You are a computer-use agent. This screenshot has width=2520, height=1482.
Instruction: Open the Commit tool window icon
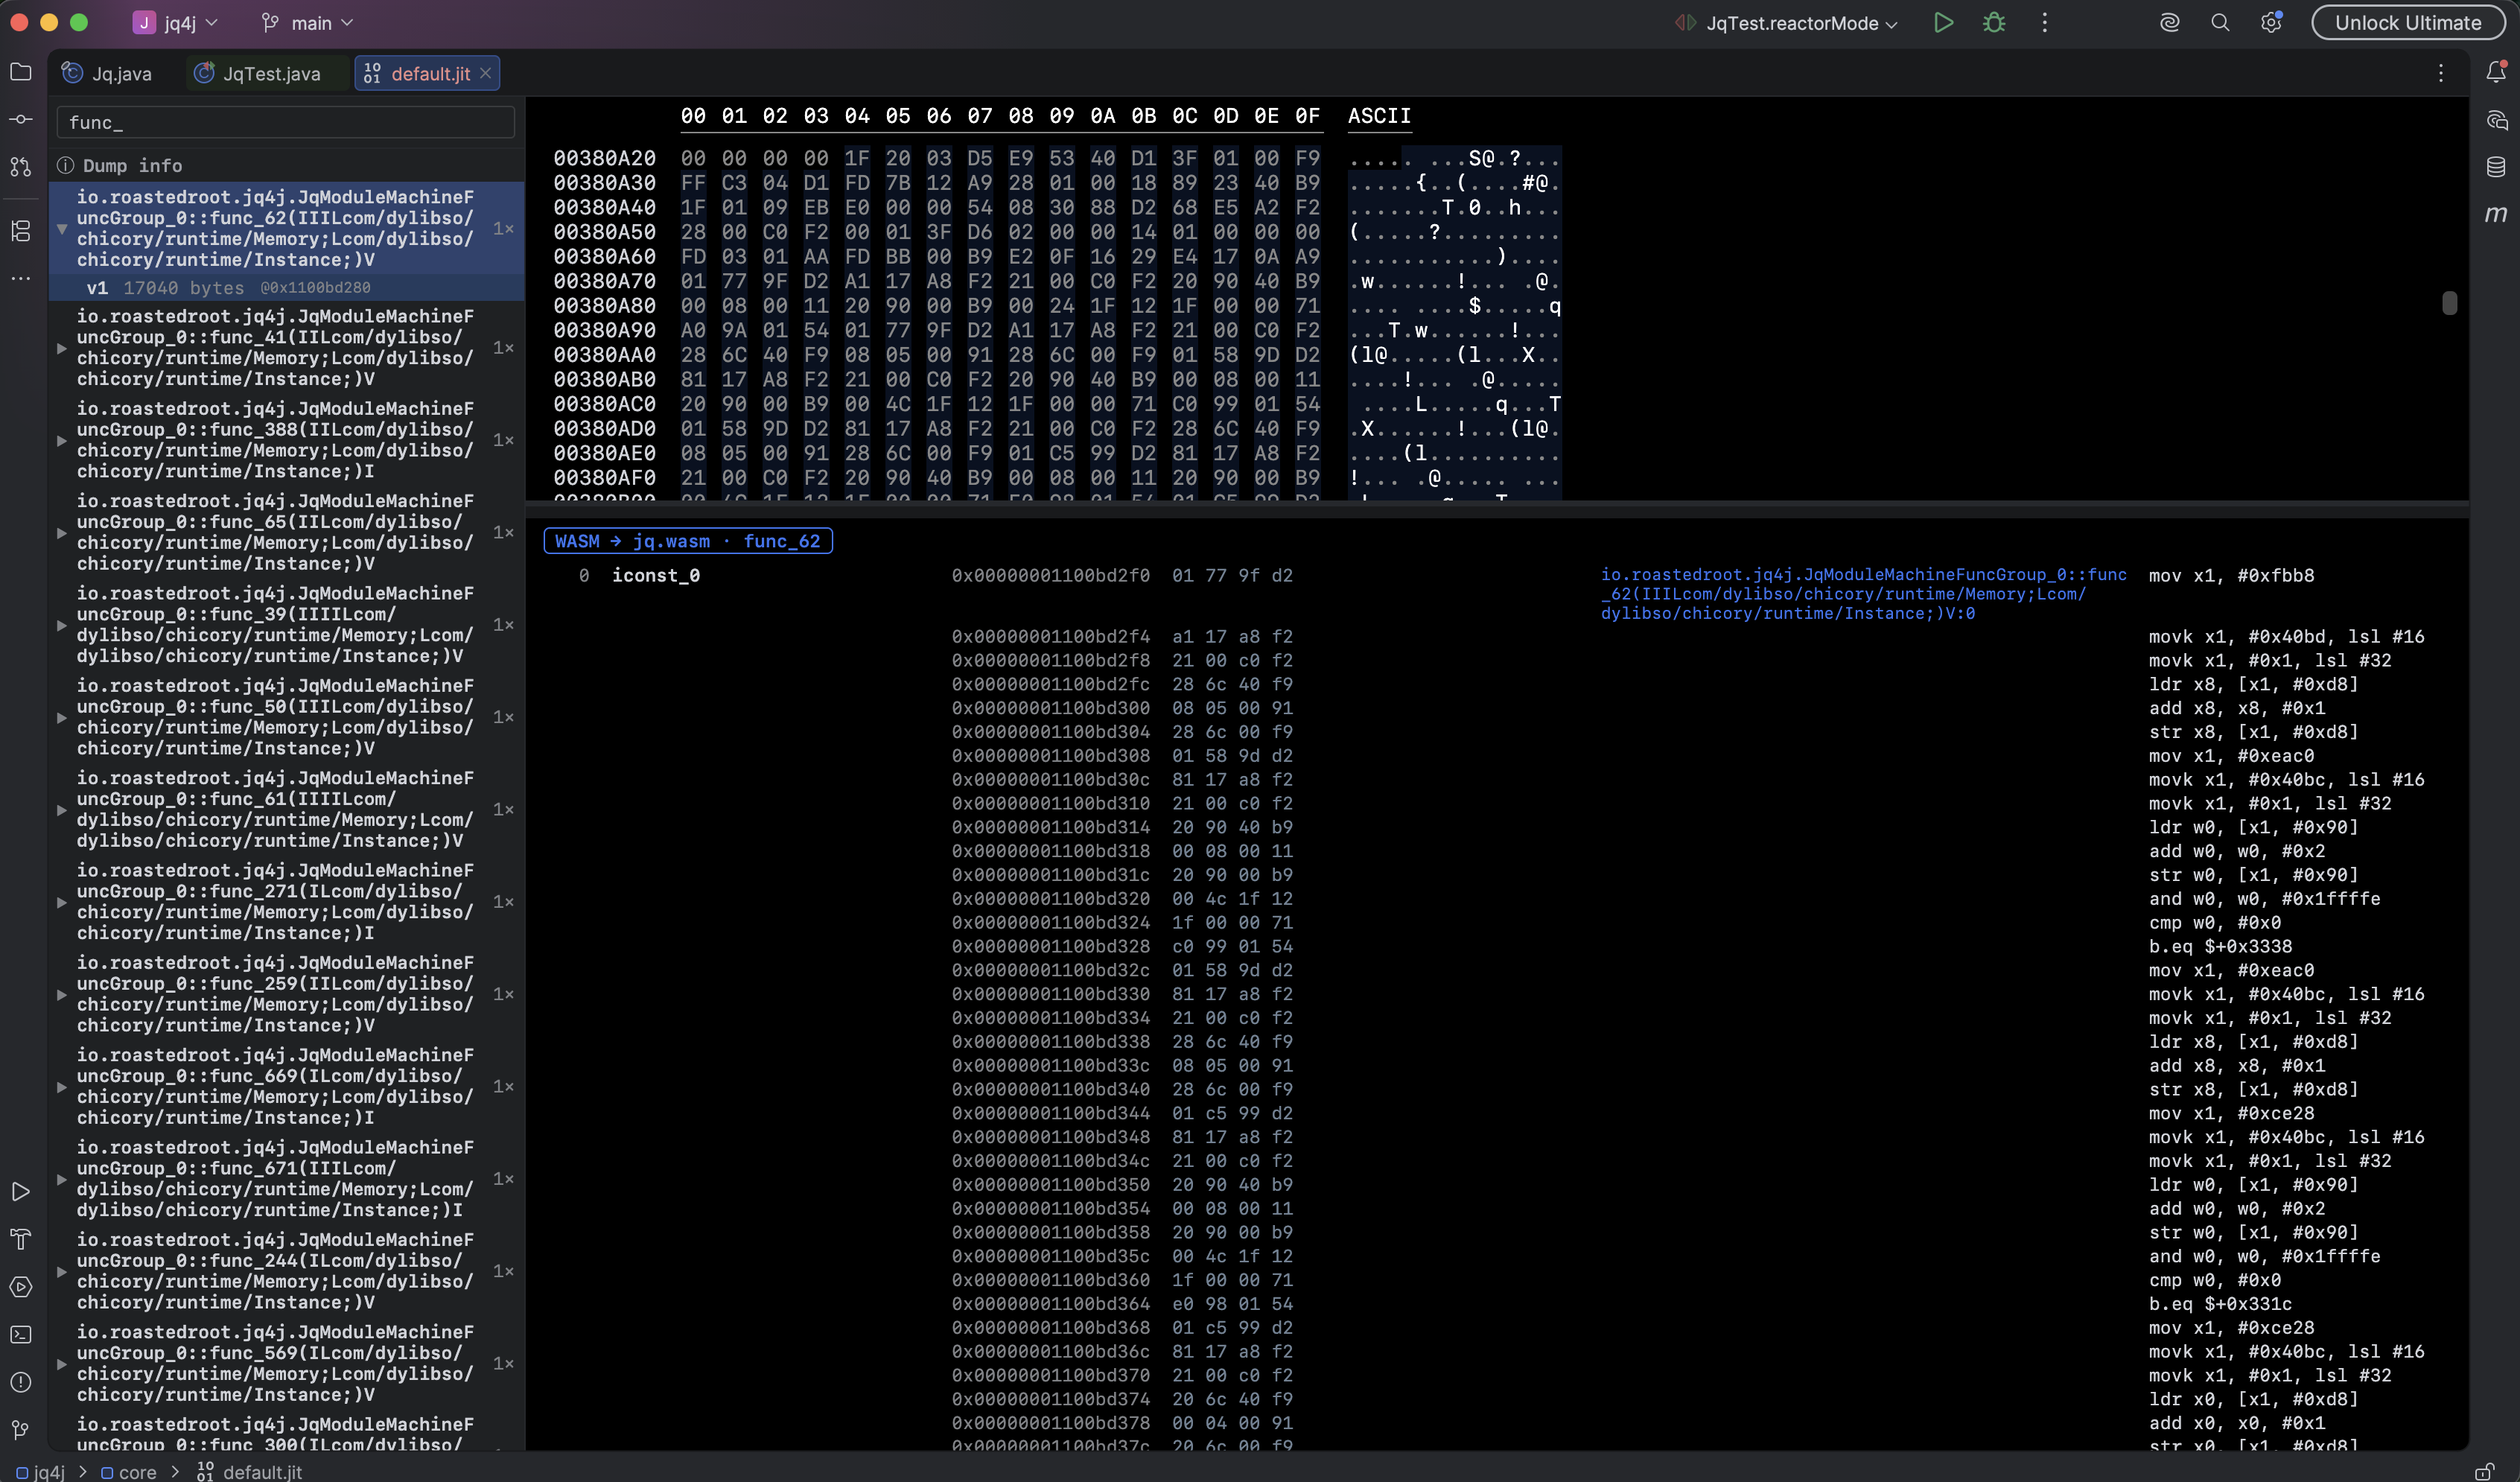point(21,119)
